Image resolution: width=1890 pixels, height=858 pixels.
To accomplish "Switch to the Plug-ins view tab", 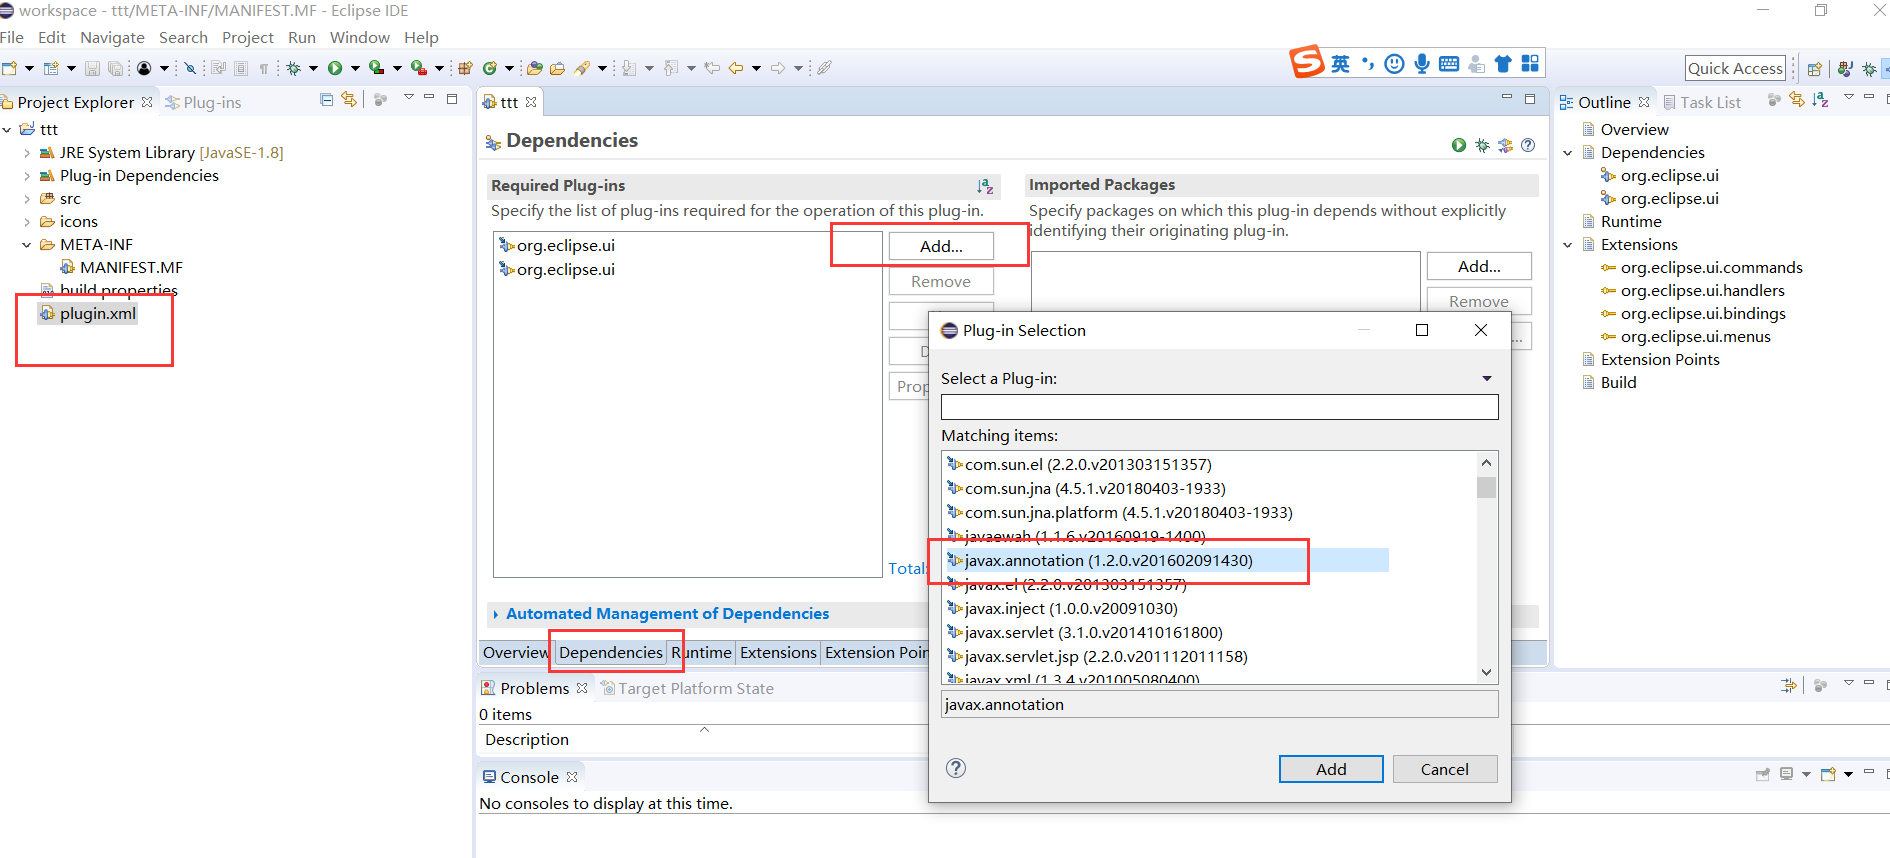I will [203, 102].
